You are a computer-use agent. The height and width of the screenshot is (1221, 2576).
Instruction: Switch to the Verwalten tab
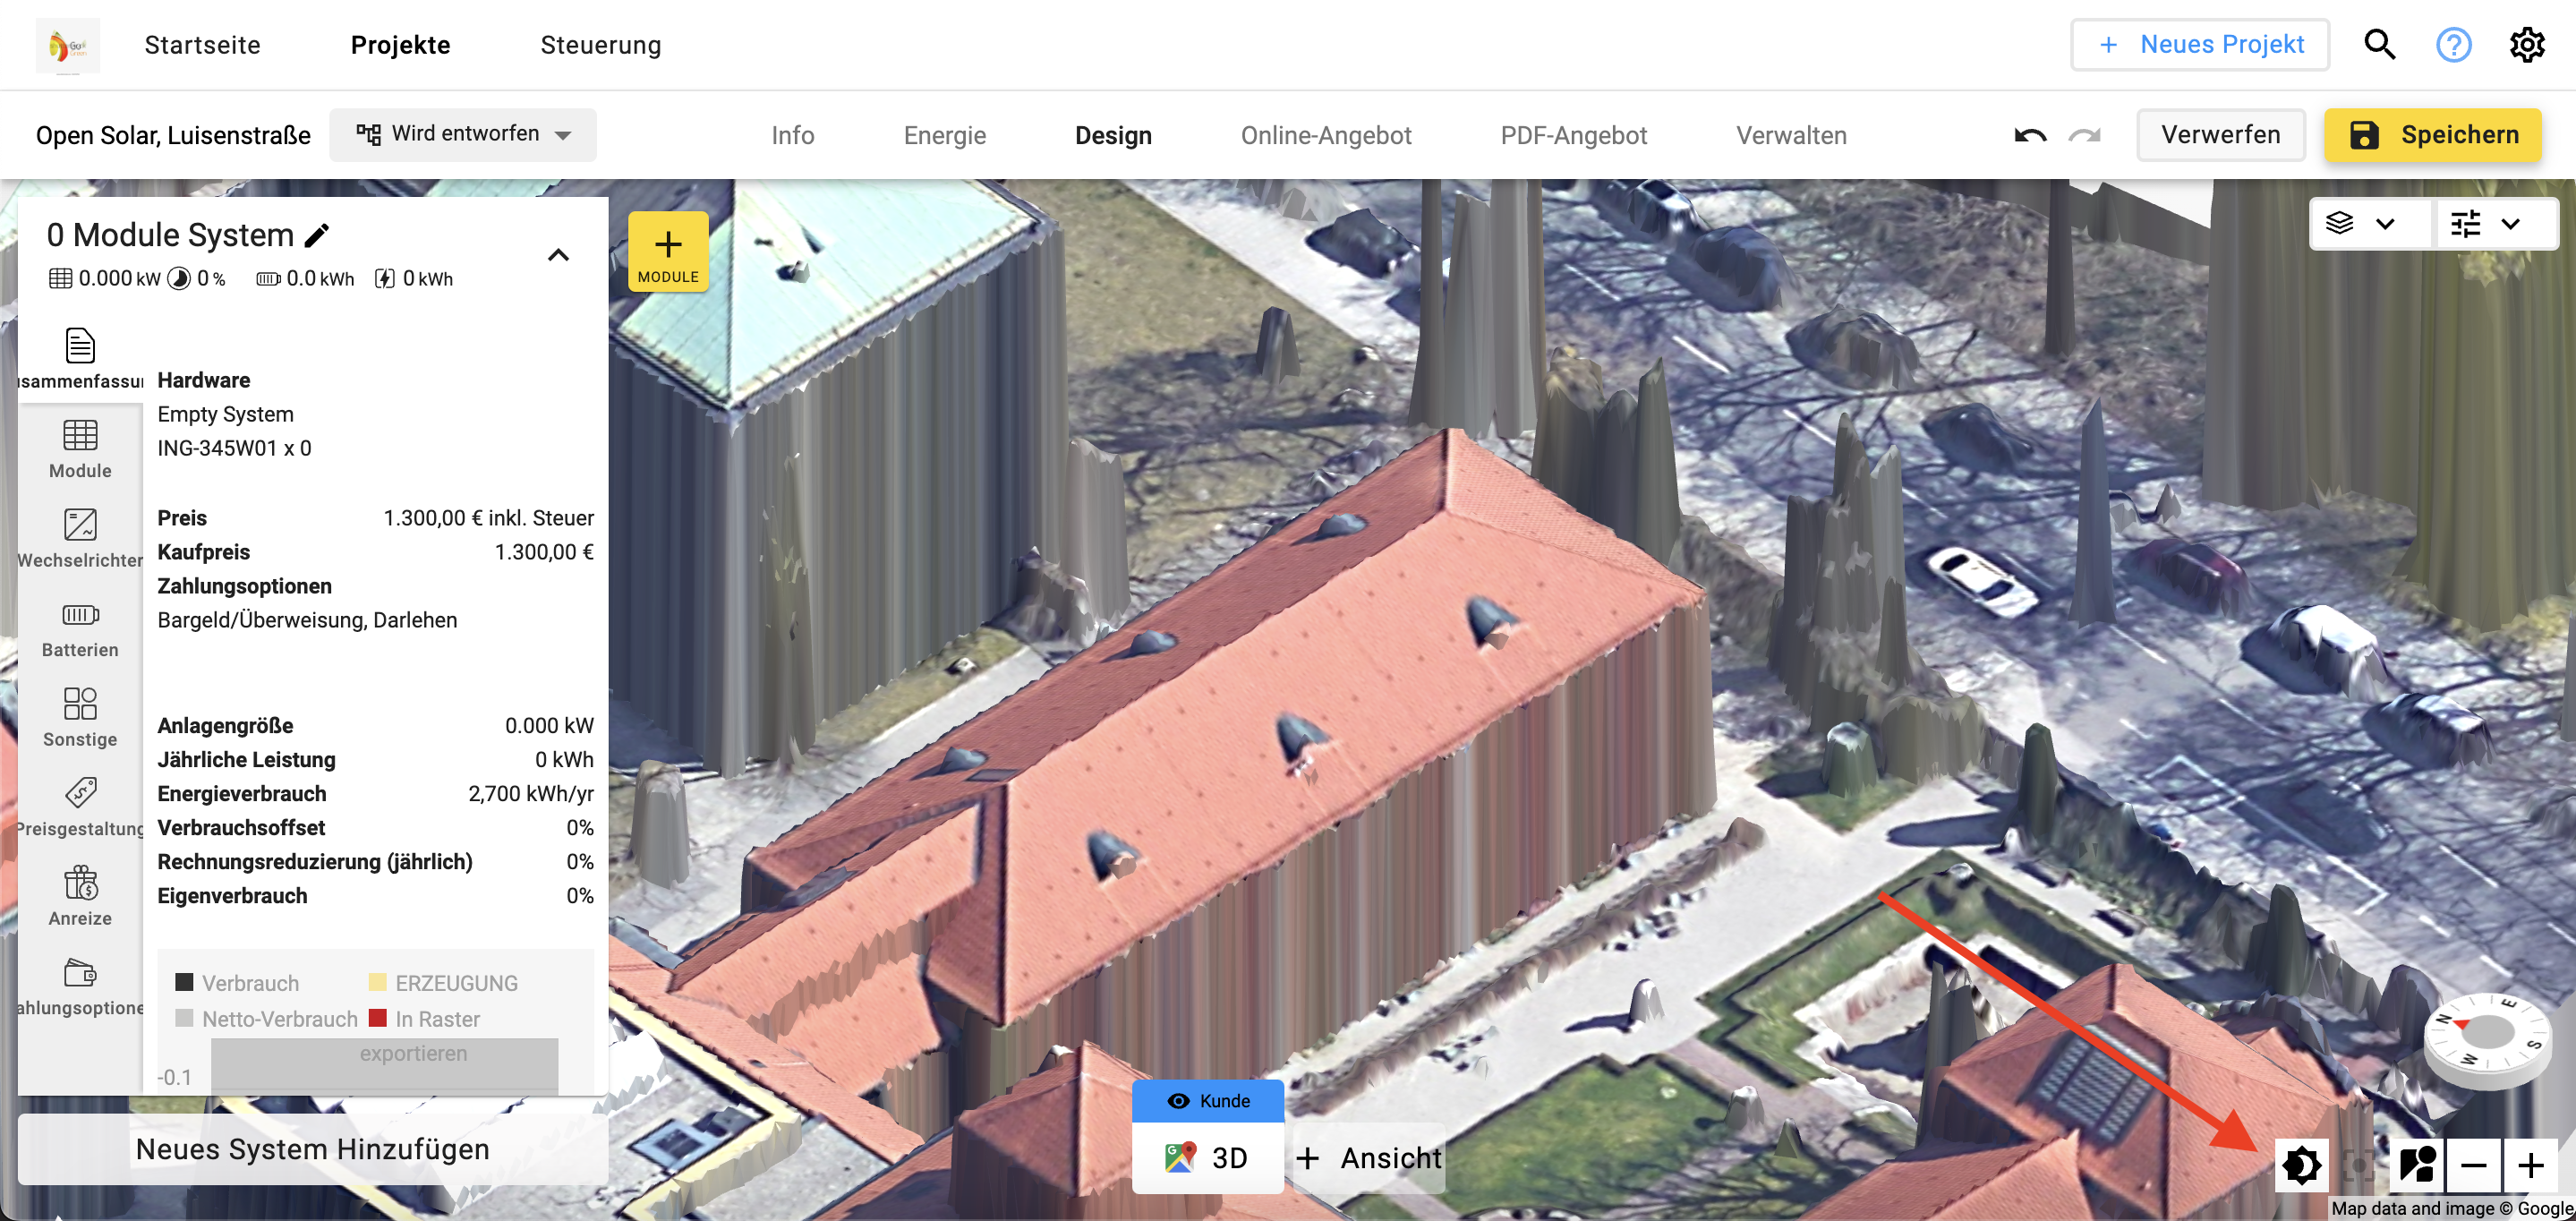(1791, 135)
